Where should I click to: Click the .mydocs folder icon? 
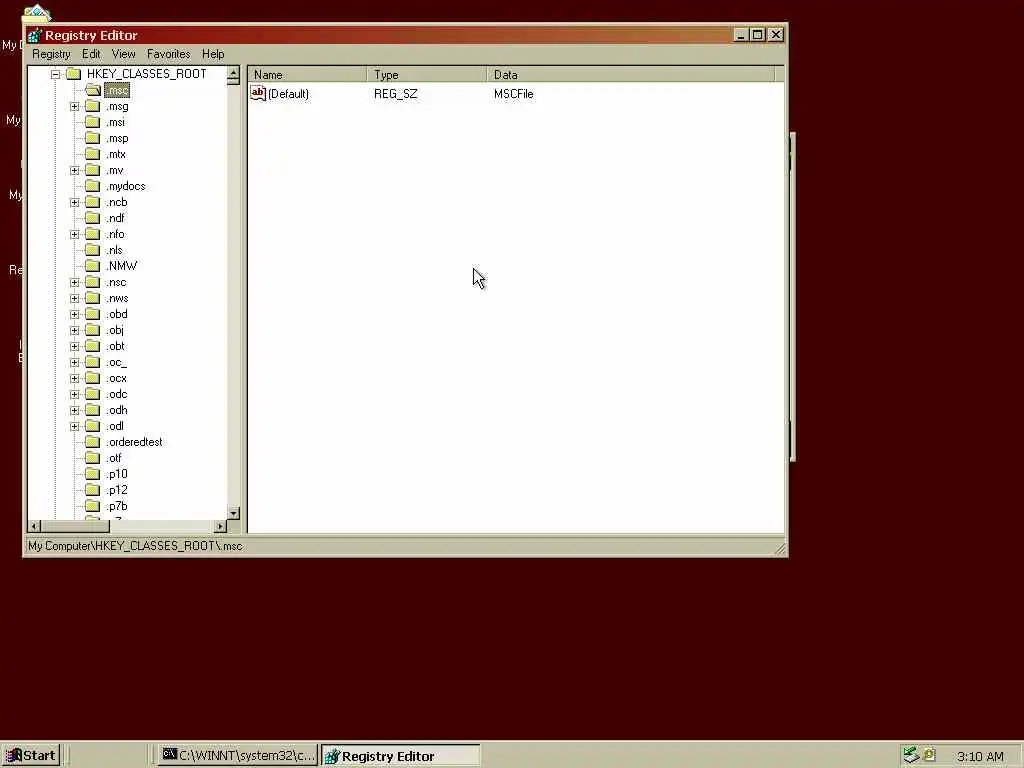[x=93, y=186]
